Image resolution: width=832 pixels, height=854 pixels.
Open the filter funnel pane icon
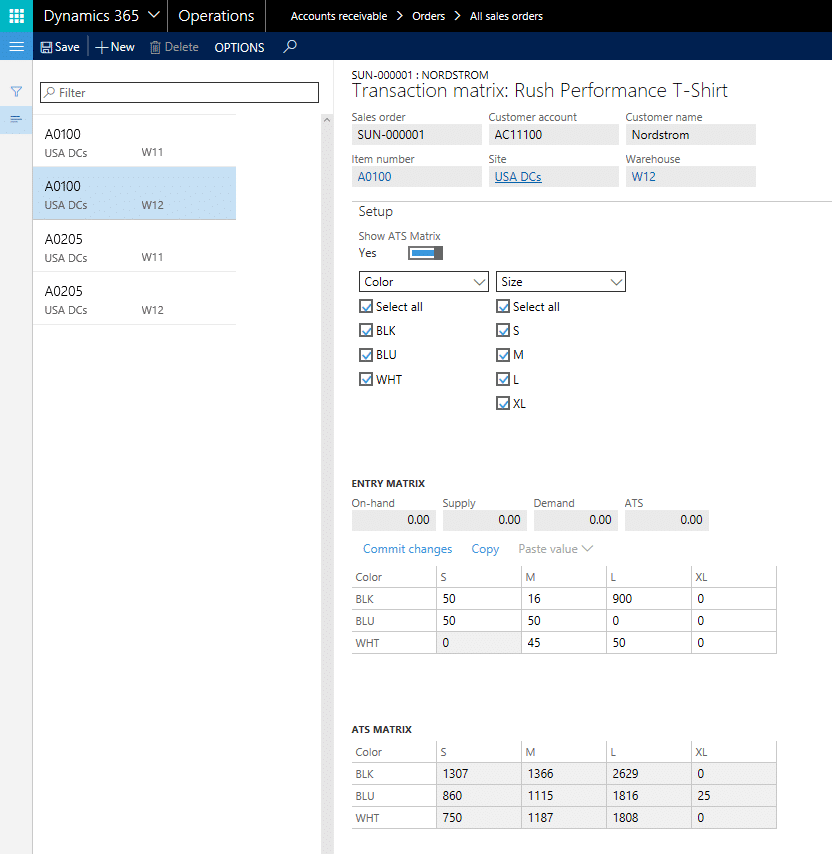pyautogui.click(x=16, y=92)
